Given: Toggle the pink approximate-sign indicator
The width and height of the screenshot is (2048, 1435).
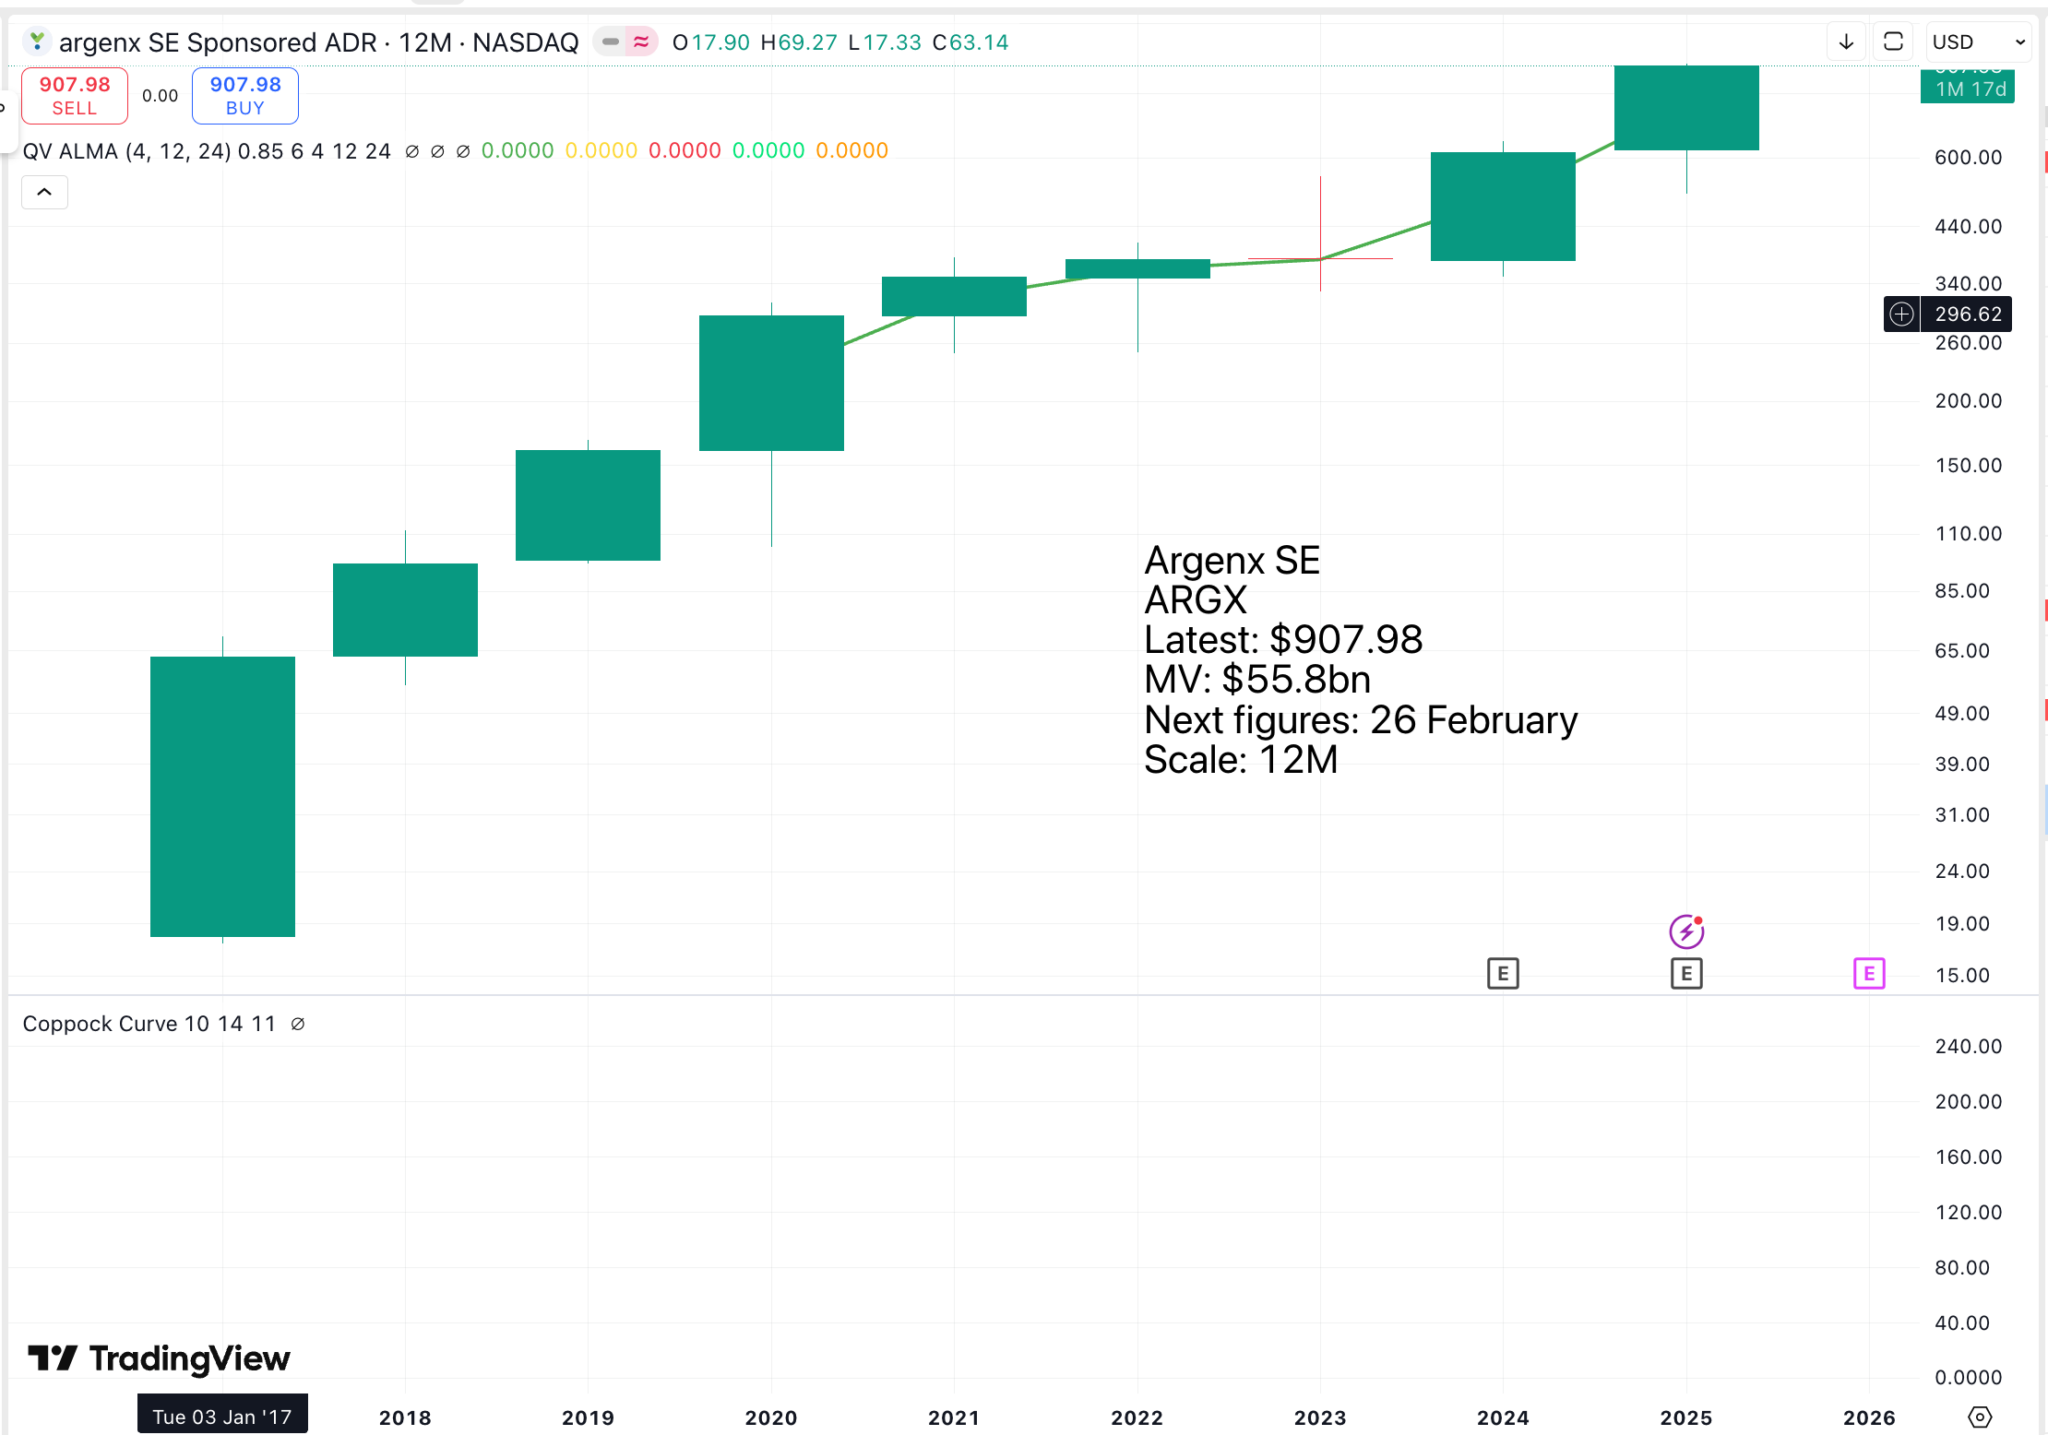Looking at the screenshot, I should (x=641, y=42).
